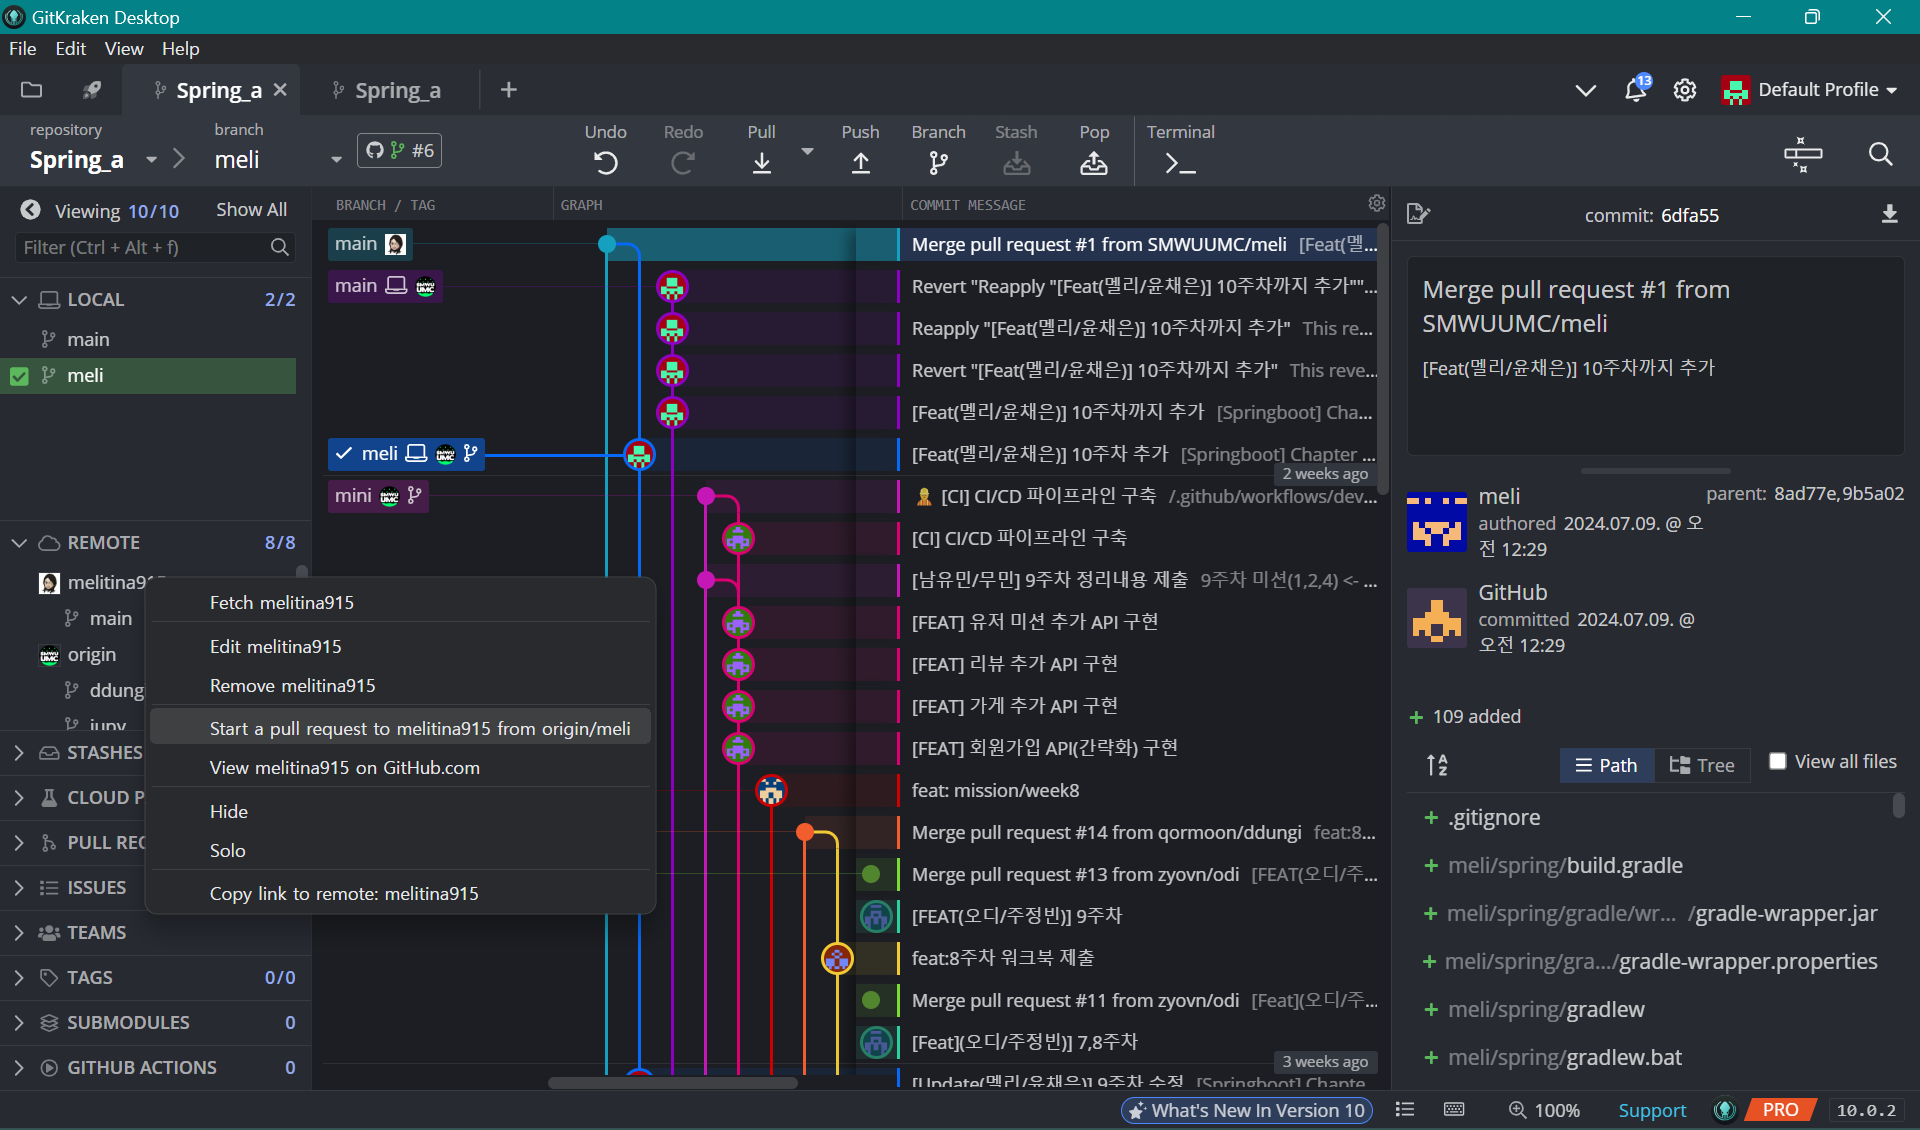1920x1130 pixels.
Task: Toggle the meli branch checkbox
Action: [x=19, y=376]
